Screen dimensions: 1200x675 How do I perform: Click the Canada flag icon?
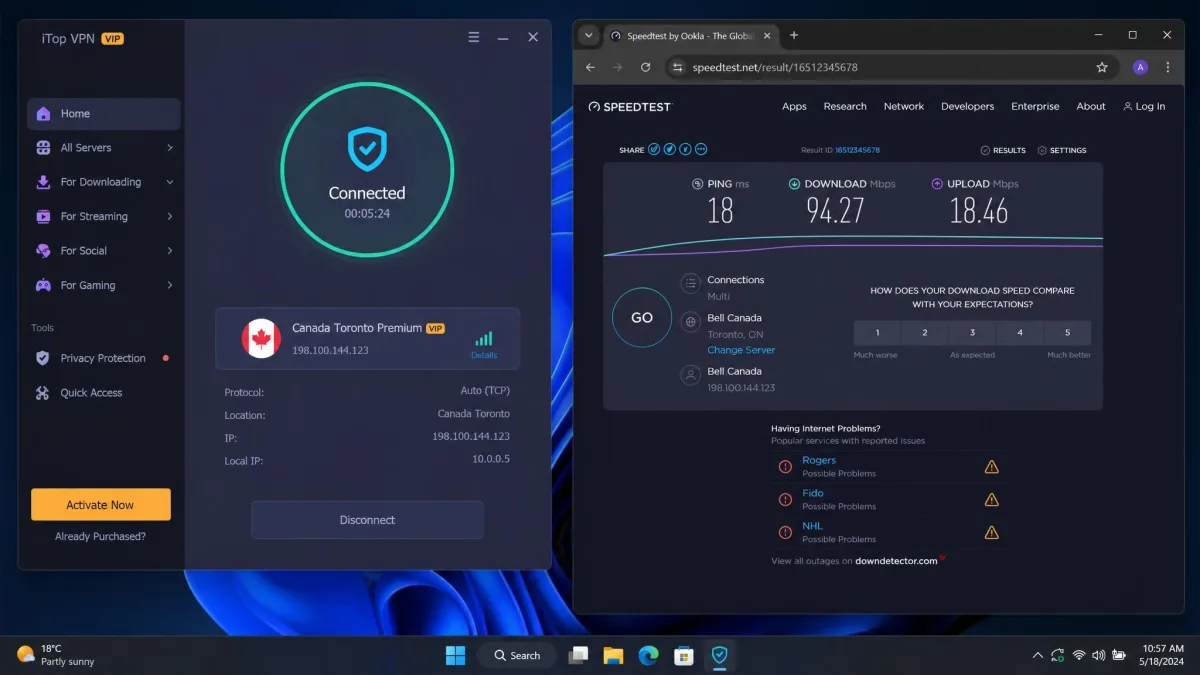click(261, 338)
